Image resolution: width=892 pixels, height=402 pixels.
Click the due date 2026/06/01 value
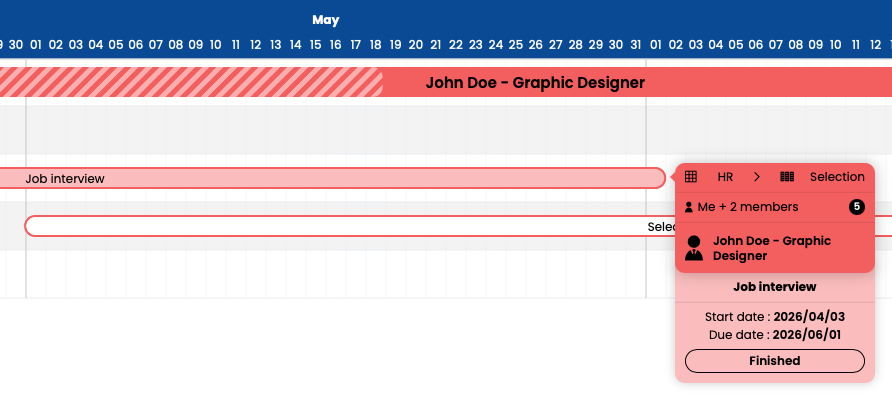(806, 335)
